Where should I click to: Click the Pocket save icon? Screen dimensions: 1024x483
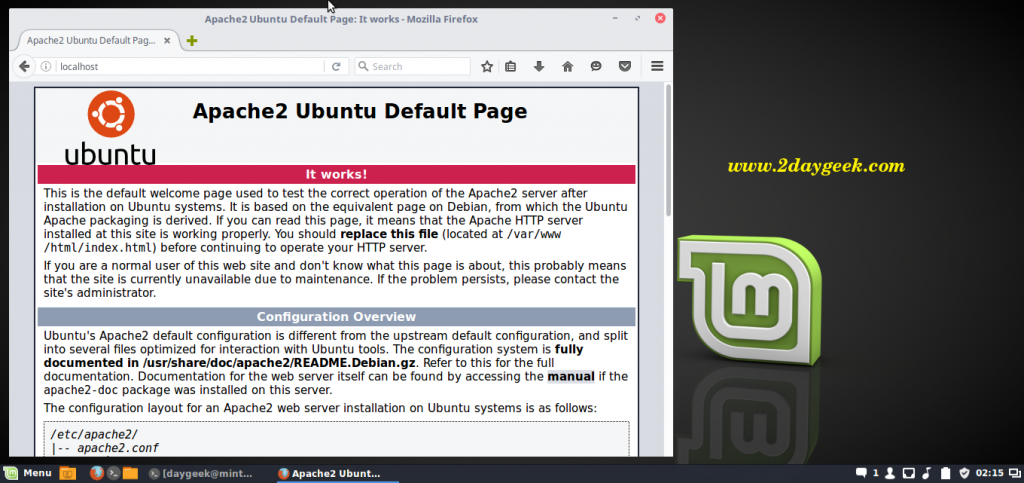coord(624,66)
